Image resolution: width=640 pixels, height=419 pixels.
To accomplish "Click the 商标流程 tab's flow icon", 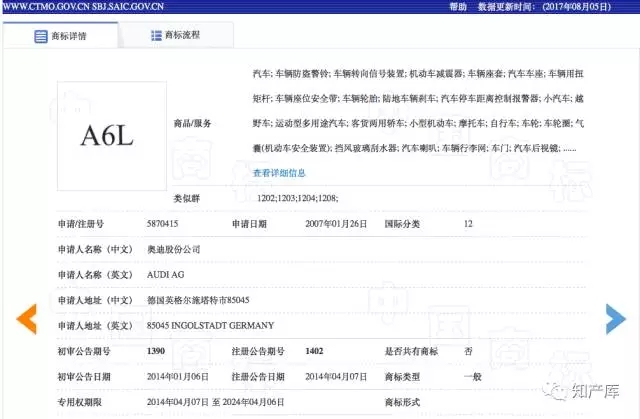I will (x=157, y=36).
